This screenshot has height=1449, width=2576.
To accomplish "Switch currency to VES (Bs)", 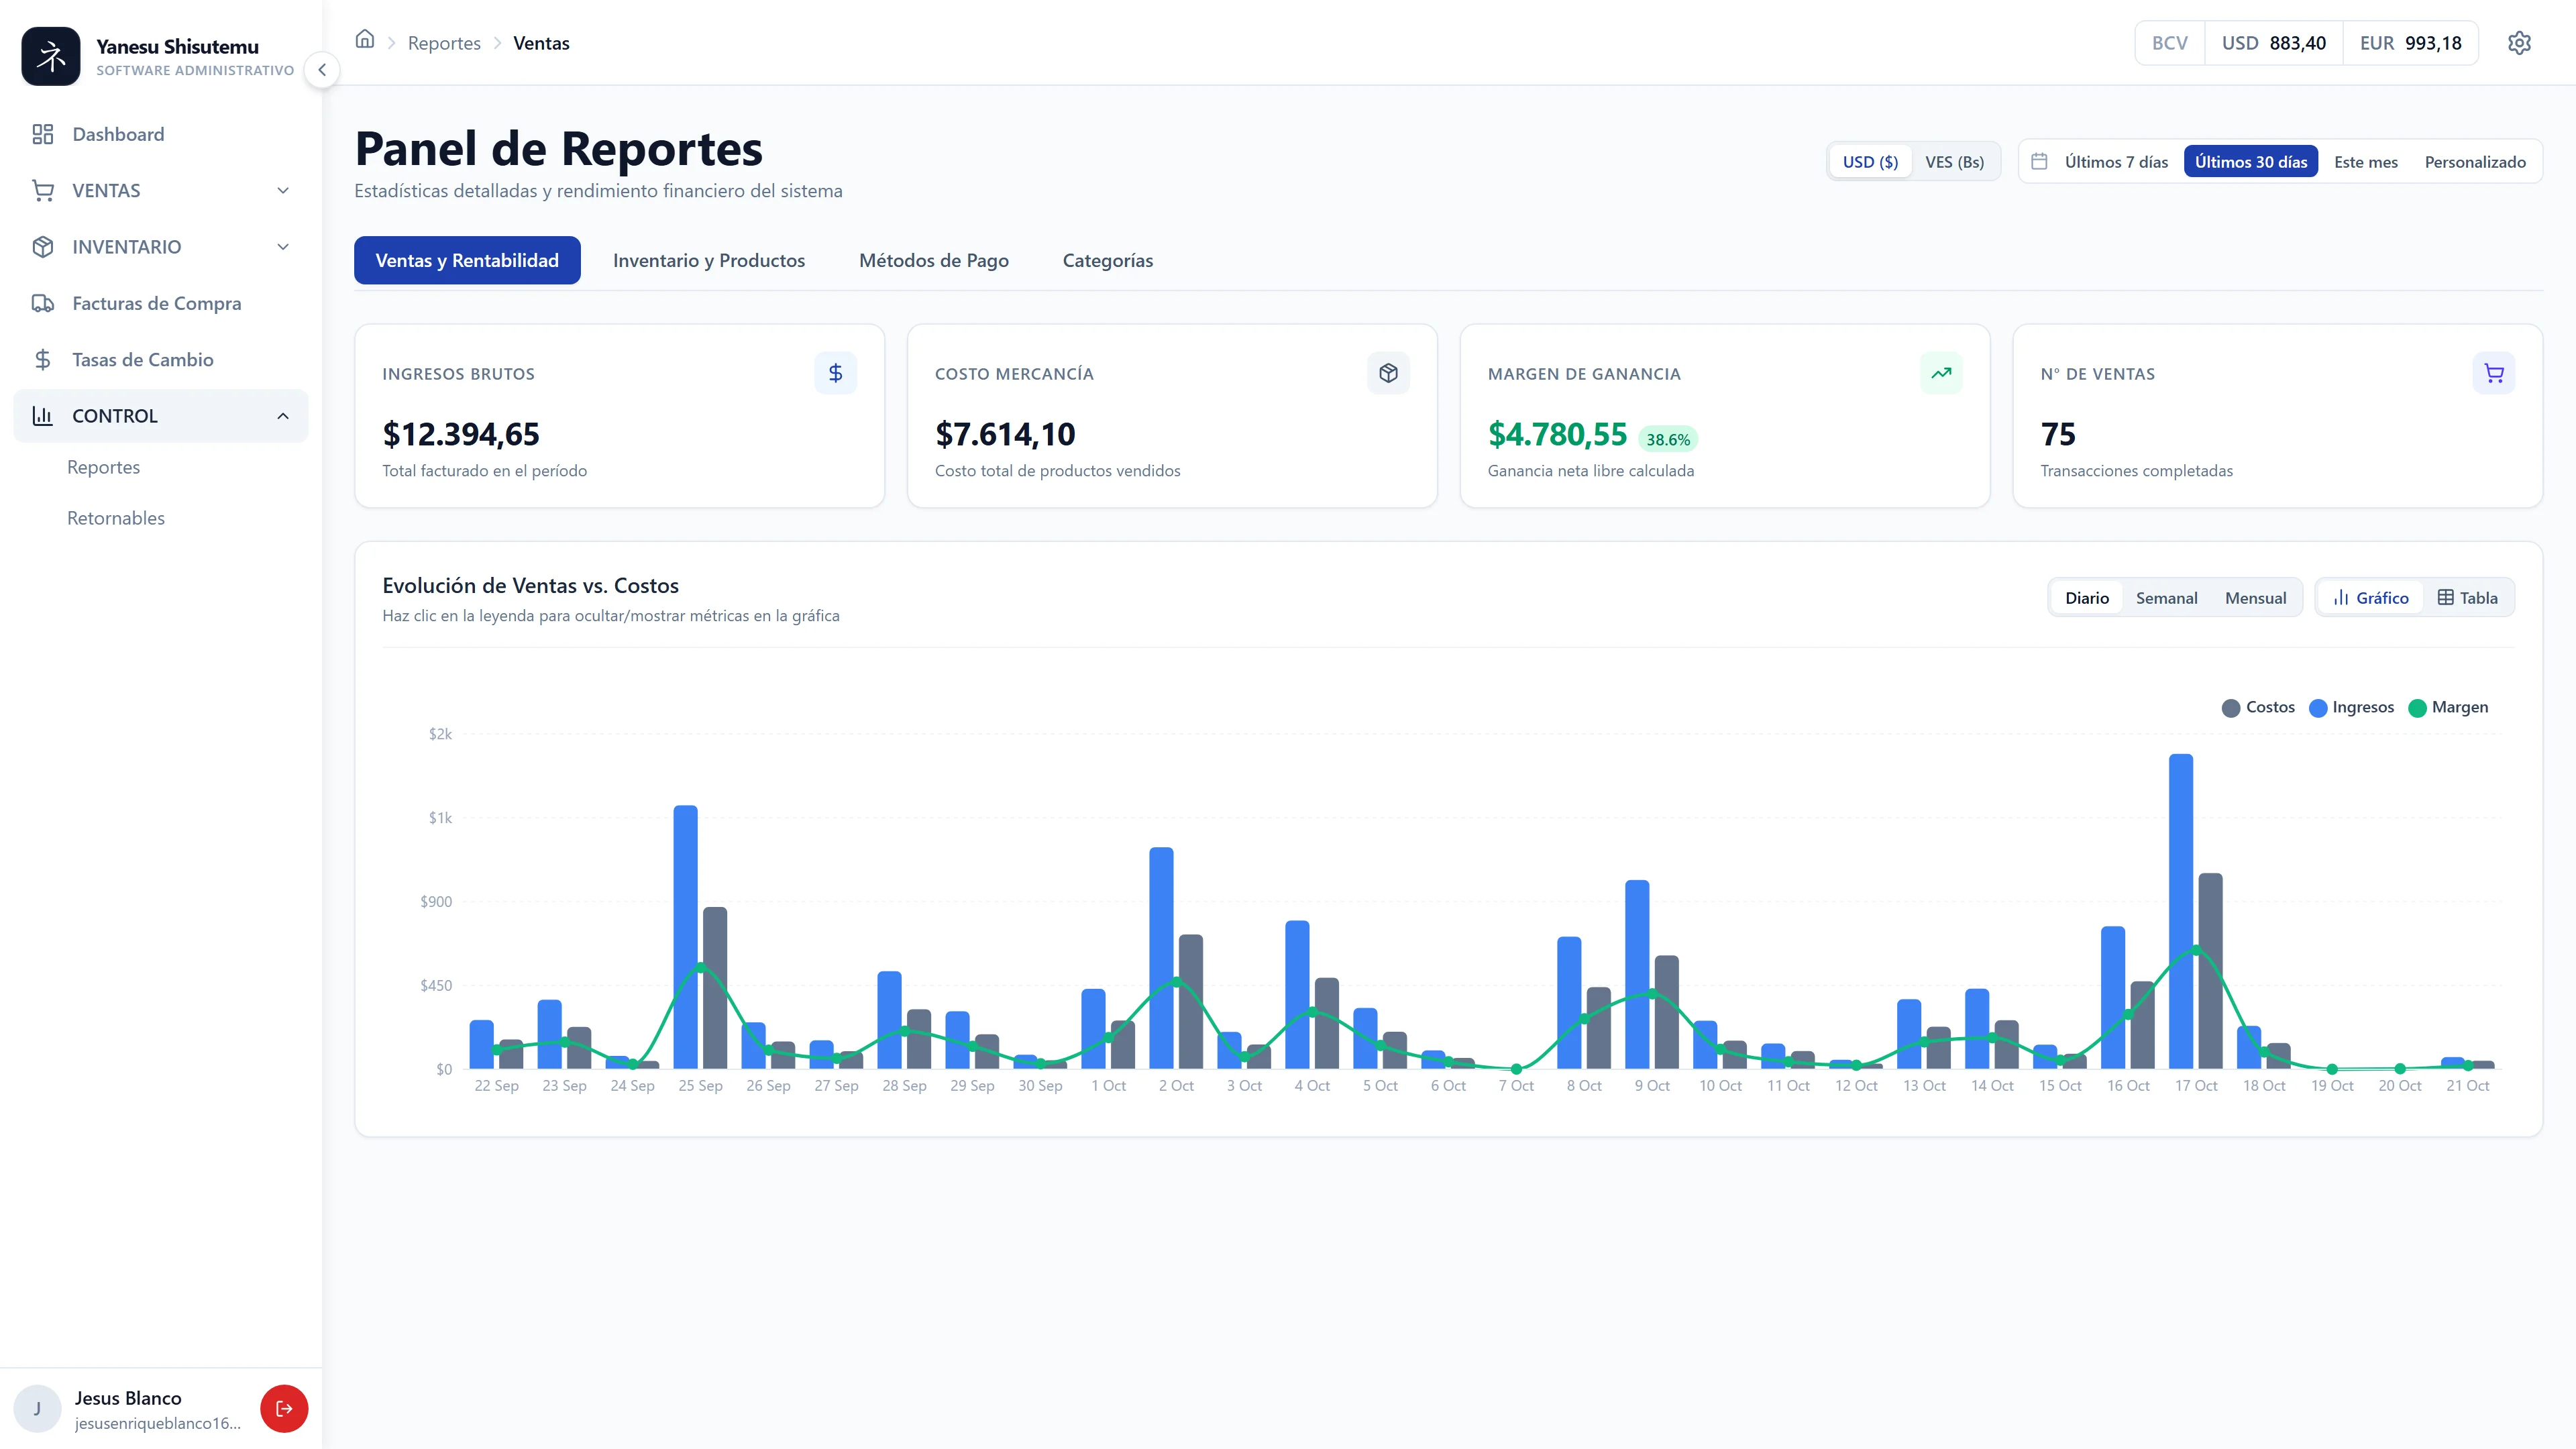I will (1954, 162).
